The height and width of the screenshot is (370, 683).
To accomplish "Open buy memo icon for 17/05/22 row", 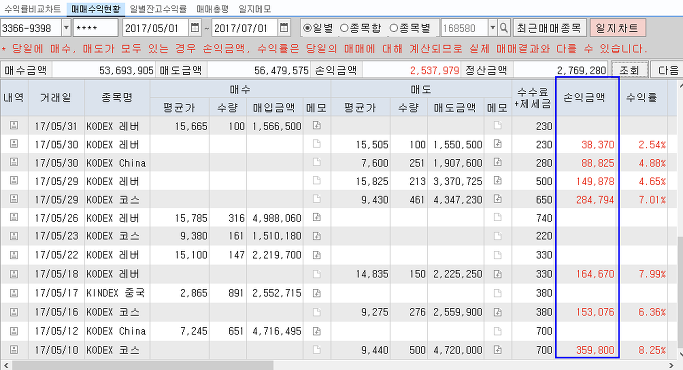I will (x=317, y=255).
